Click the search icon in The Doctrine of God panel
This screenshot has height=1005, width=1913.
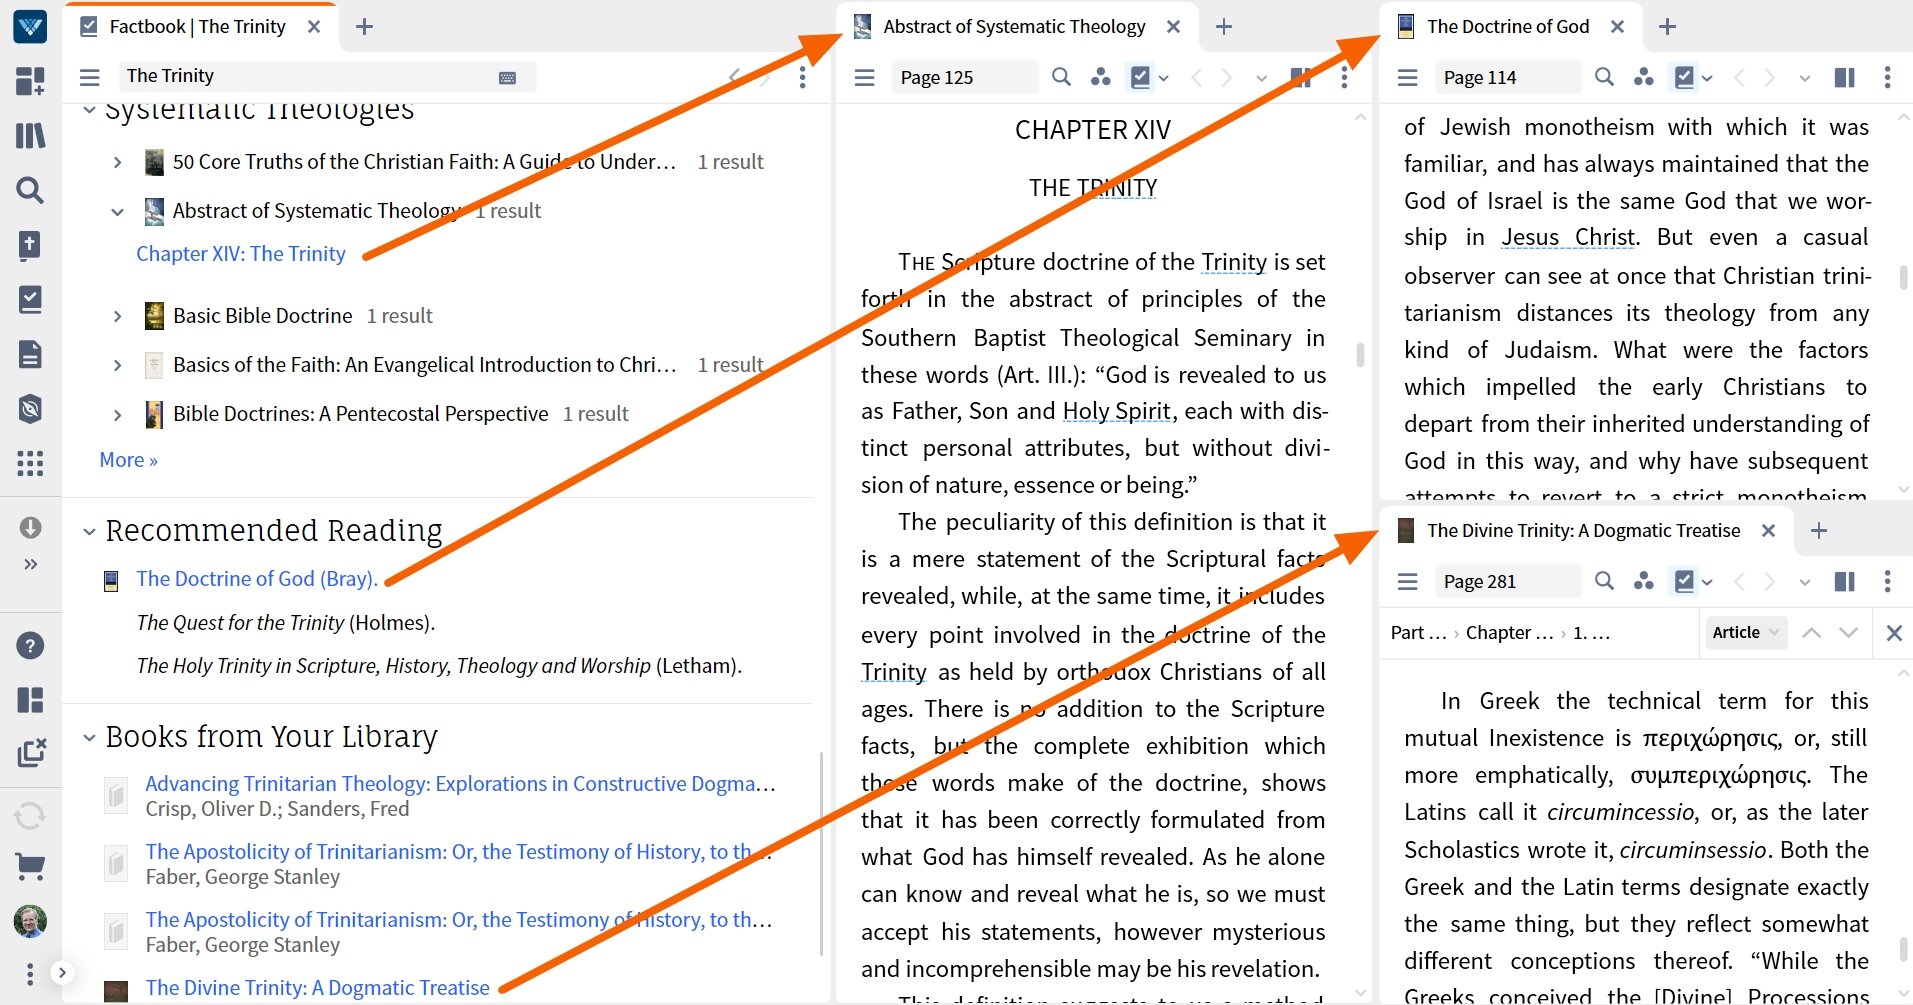pyautogui.click(x=1604, y=77)
